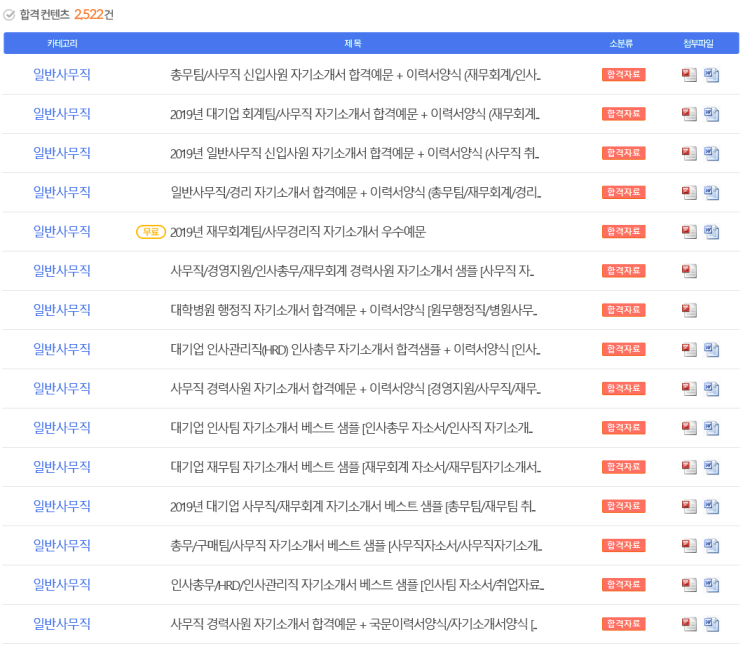Viewport: 743px width, 653px height.
Task: Open title 인사총무/HRD/인사관리직 자기소개서 베스트 샘플
Action: click(x=357, y=585)
